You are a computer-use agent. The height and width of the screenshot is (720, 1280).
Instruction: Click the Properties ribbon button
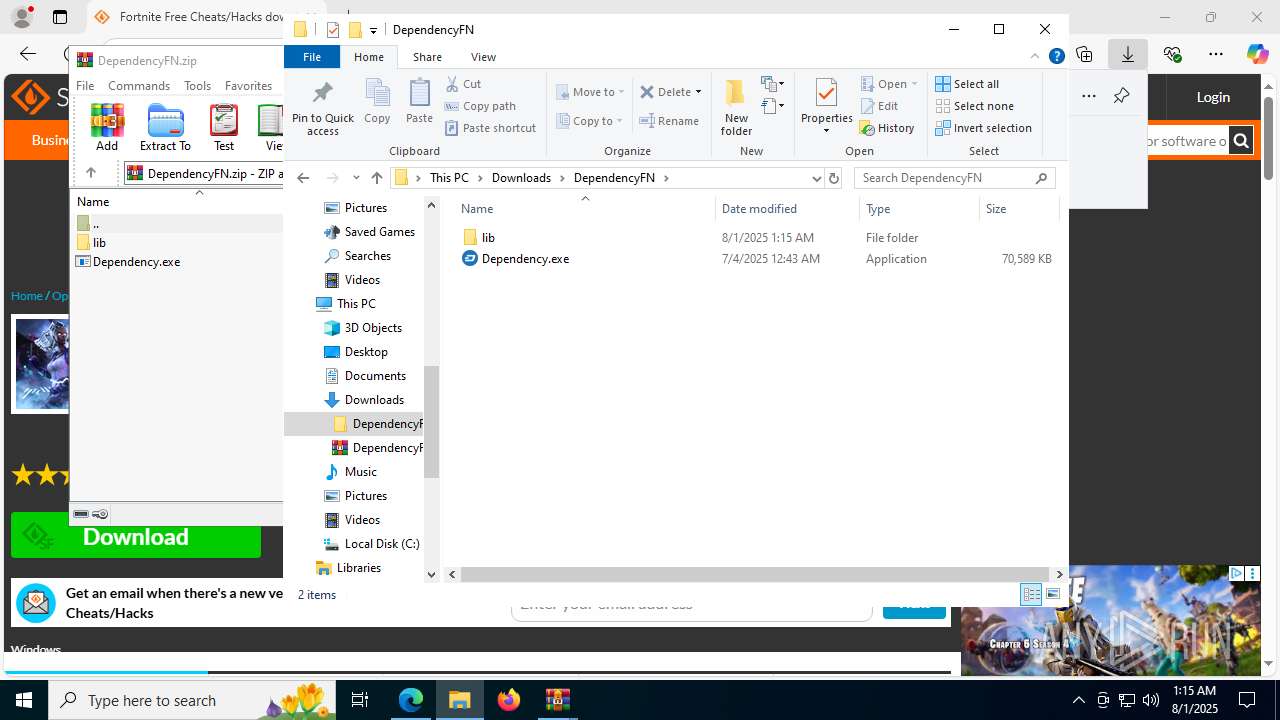coord(826,106)
